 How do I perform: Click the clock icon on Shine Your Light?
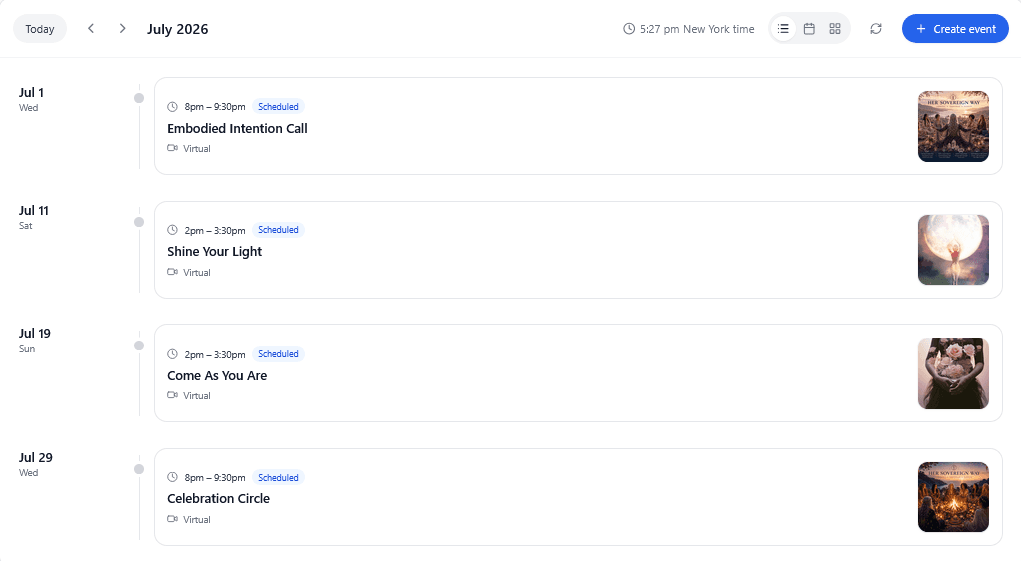tap(173, 230)
